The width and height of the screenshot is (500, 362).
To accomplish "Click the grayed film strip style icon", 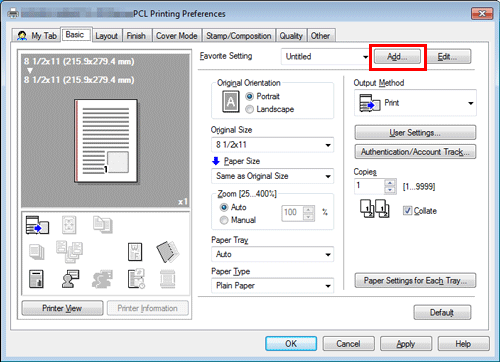I will (x=168, y=279).
